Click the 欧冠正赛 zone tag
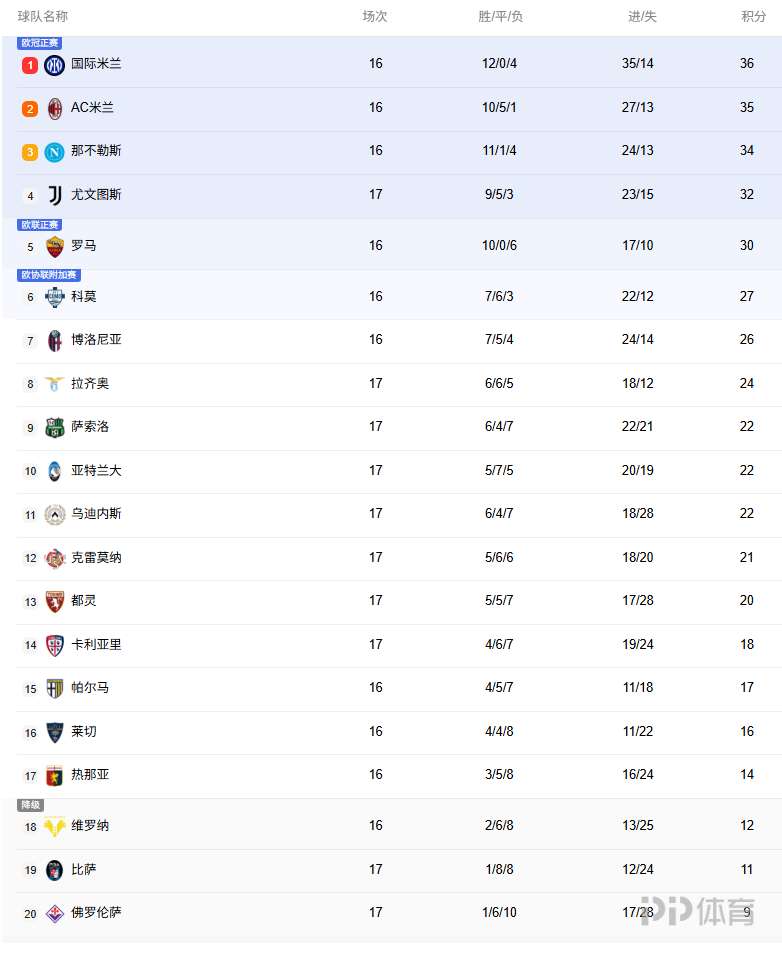The height and width of the screenshot is (953, 782). point(39,43)
